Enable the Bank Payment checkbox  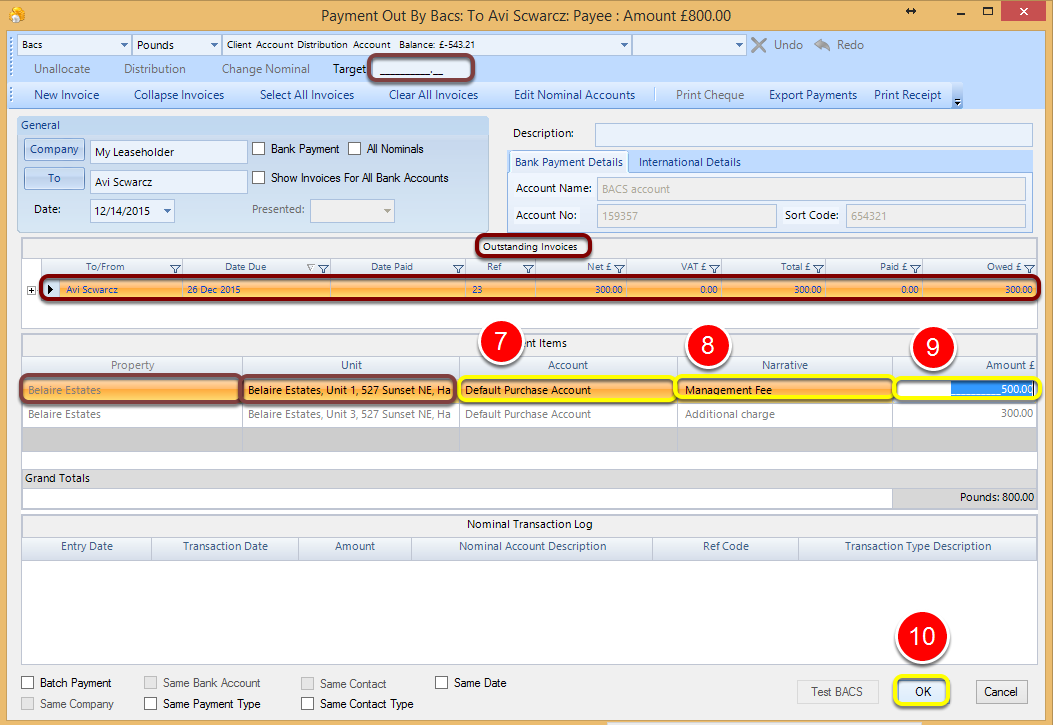(x=259, y=148)
